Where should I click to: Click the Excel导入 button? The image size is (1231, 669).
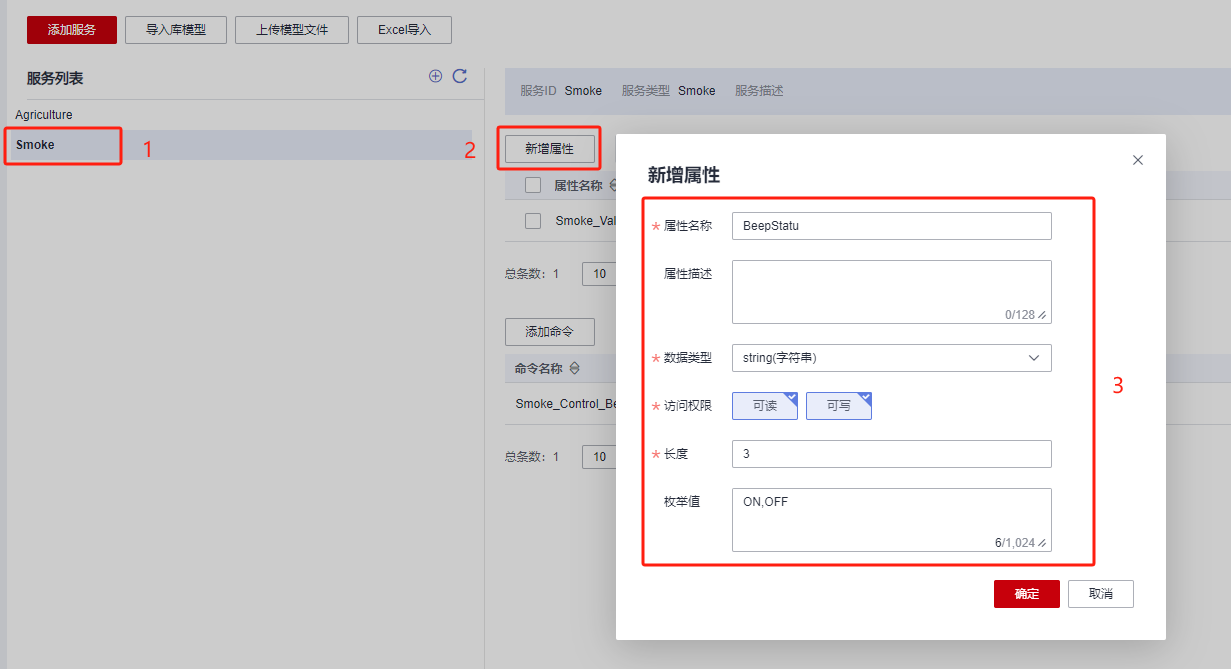click(404, 30)
